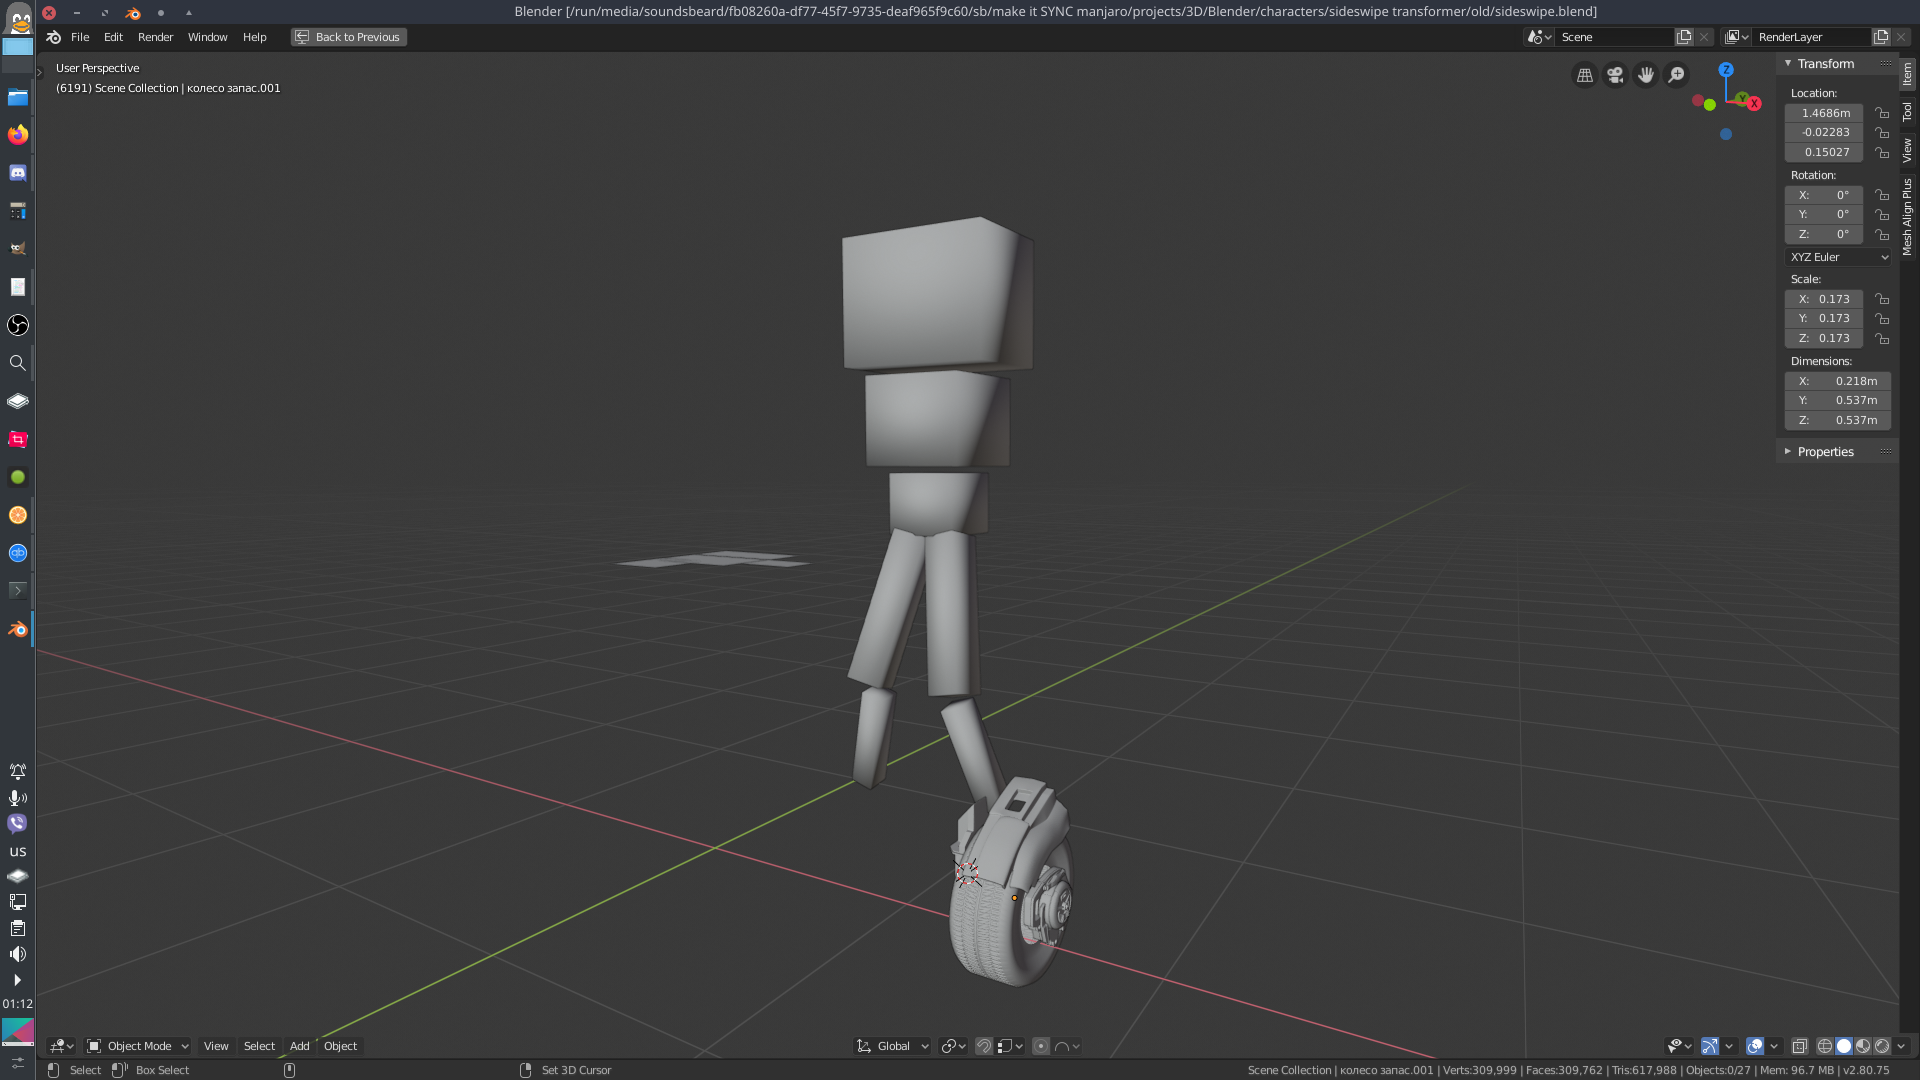Image resolution: width=1920 pixels, height=1080 pixels.
Task: Toggle viewport overlays display
Action: pyautogui.click(x=1755, y=1046)
